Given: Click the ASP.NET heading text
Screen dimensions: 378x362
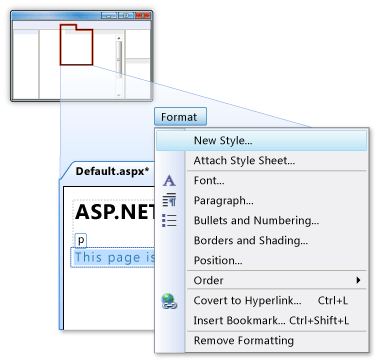Looking at the screenshot, I should (115, 212).
